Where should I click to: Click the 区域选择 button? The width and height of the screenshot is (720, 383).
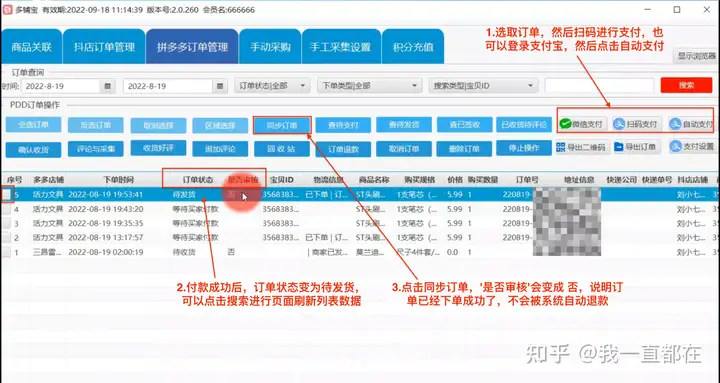tap(220, 125)
